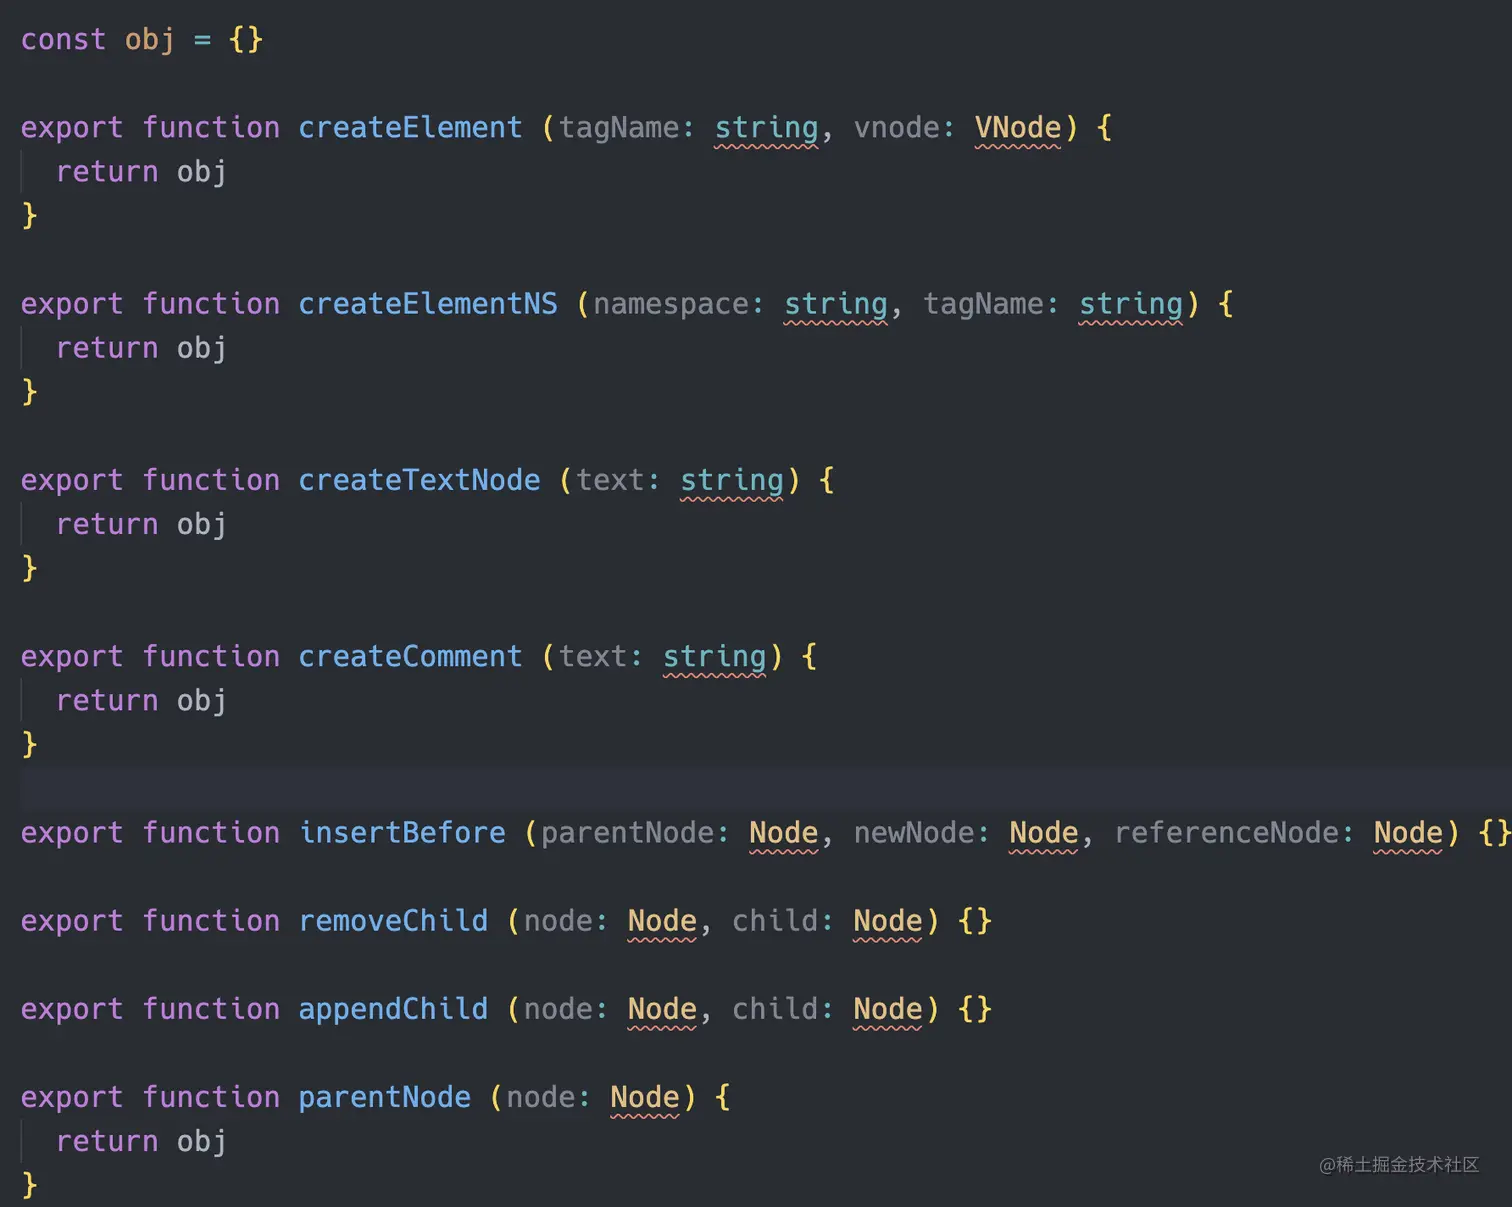Click the createComment function name

pos(410,656)
